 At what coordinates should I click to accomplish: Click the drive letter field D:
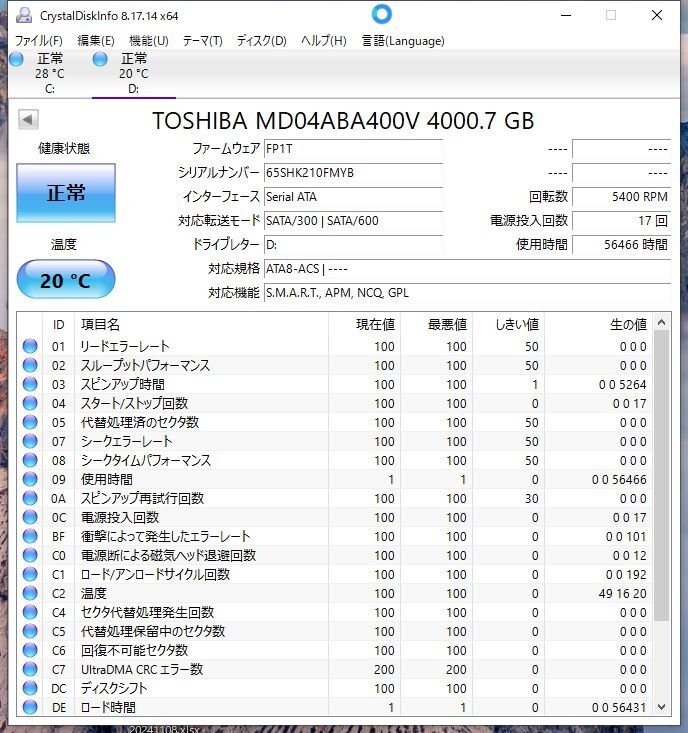353,244
